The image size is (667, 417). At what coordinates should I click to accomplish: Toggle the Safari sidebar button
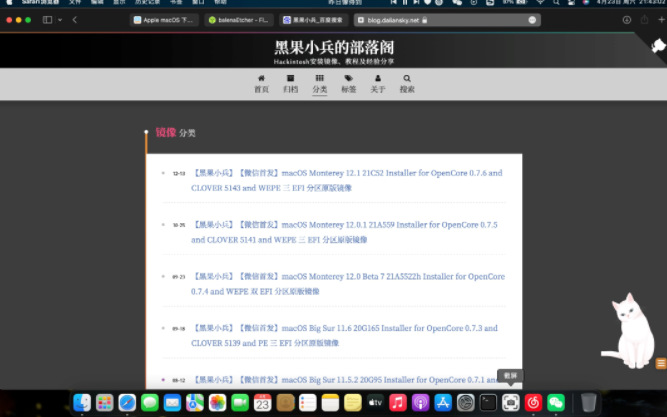click(47, 20)
